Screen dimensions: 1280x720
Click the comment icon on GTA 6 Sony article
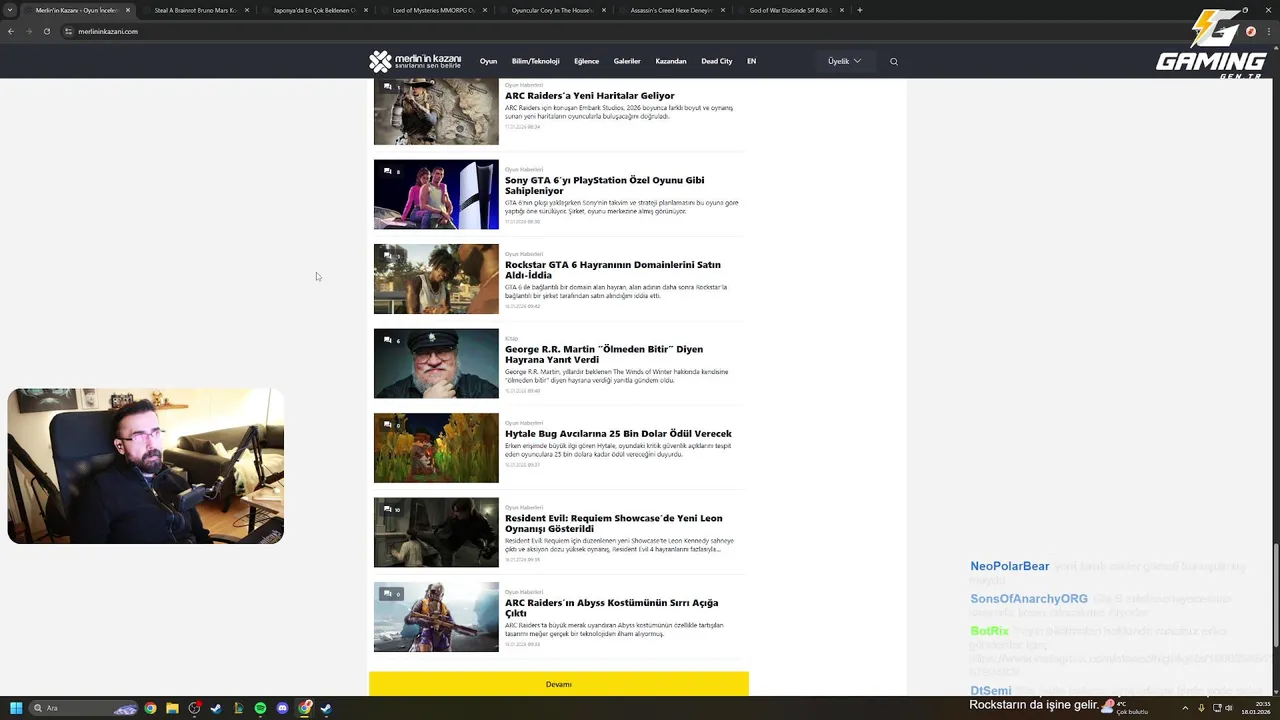[388, 171]
